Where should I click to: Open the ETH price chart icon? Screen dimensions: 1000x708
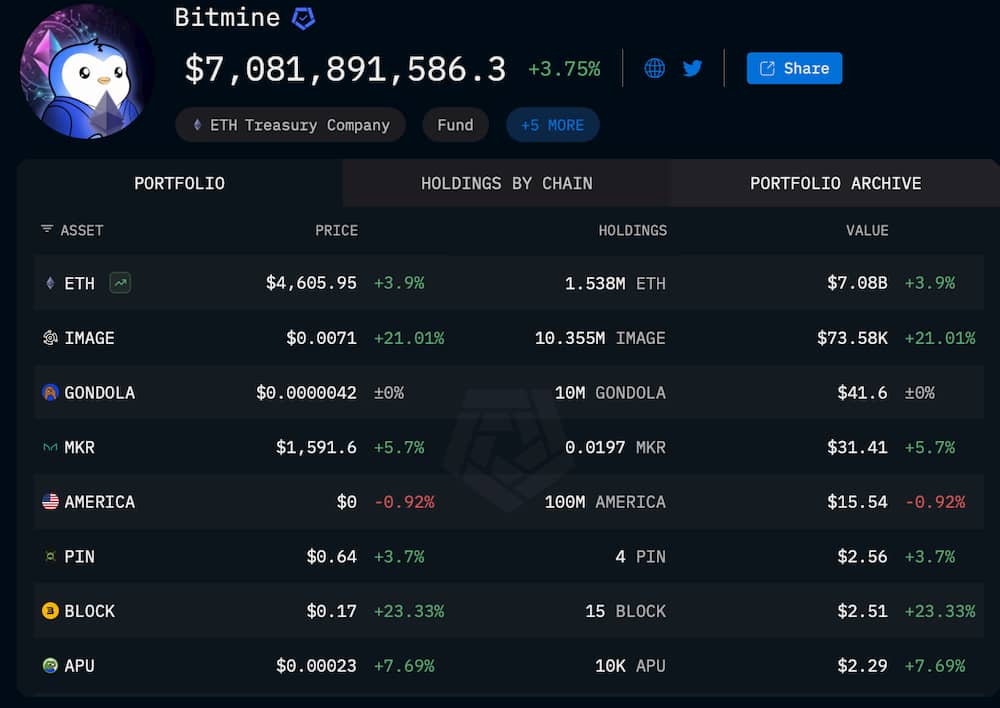pyautogui.click(x=120, y=283)
